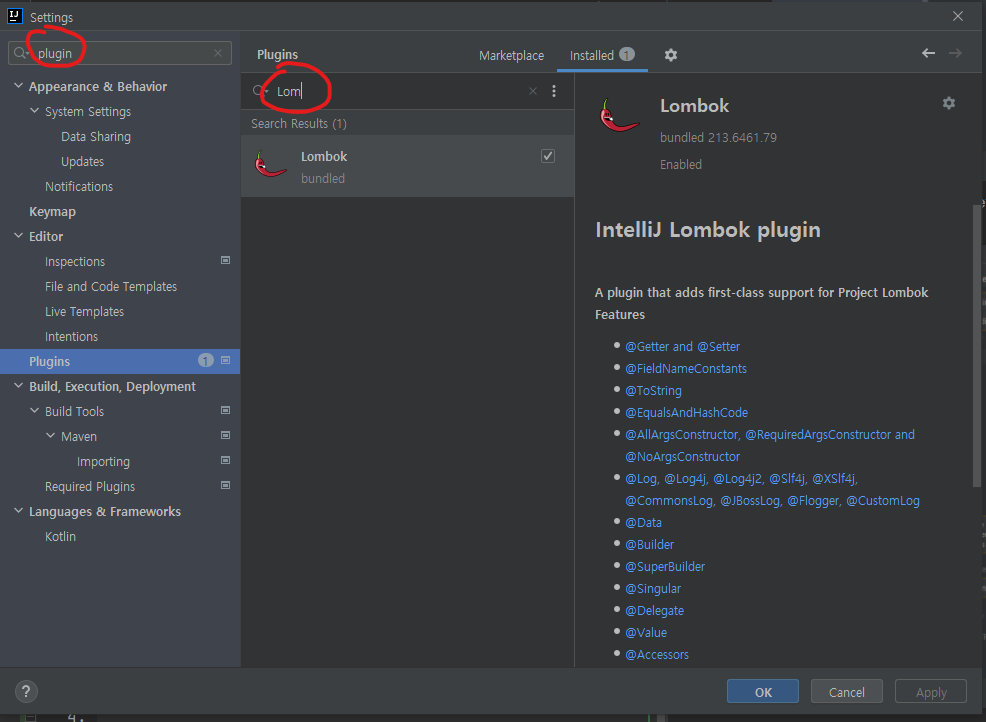Click the large Lombok logo in details
This screenshot has width=986, height=722.
[619, 116]
